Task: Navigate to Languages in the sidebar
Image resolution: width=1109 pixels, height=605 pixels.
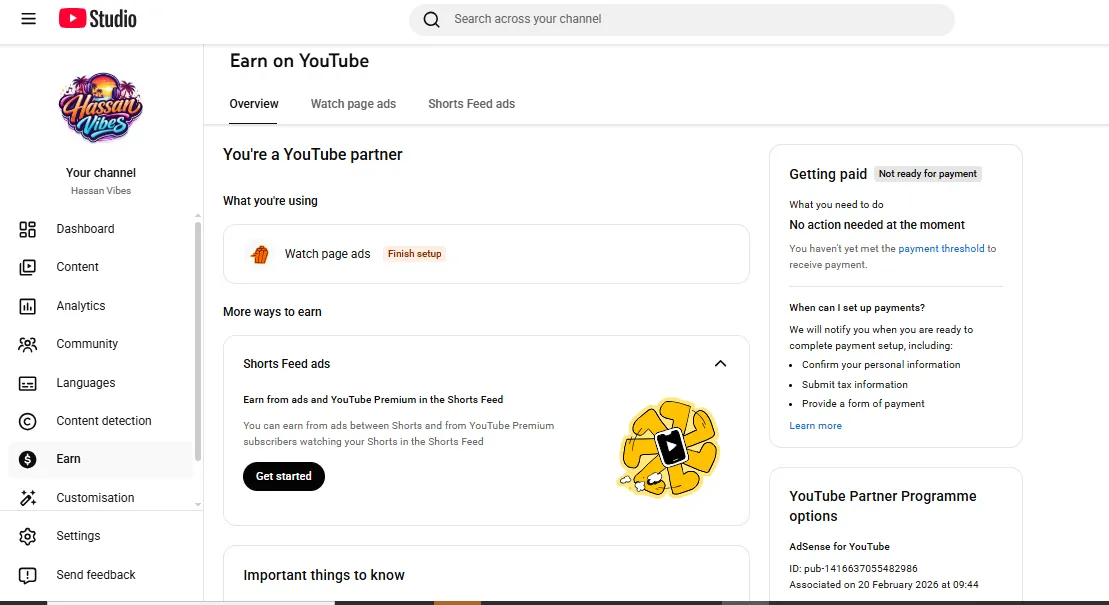Action: point(86,383)
